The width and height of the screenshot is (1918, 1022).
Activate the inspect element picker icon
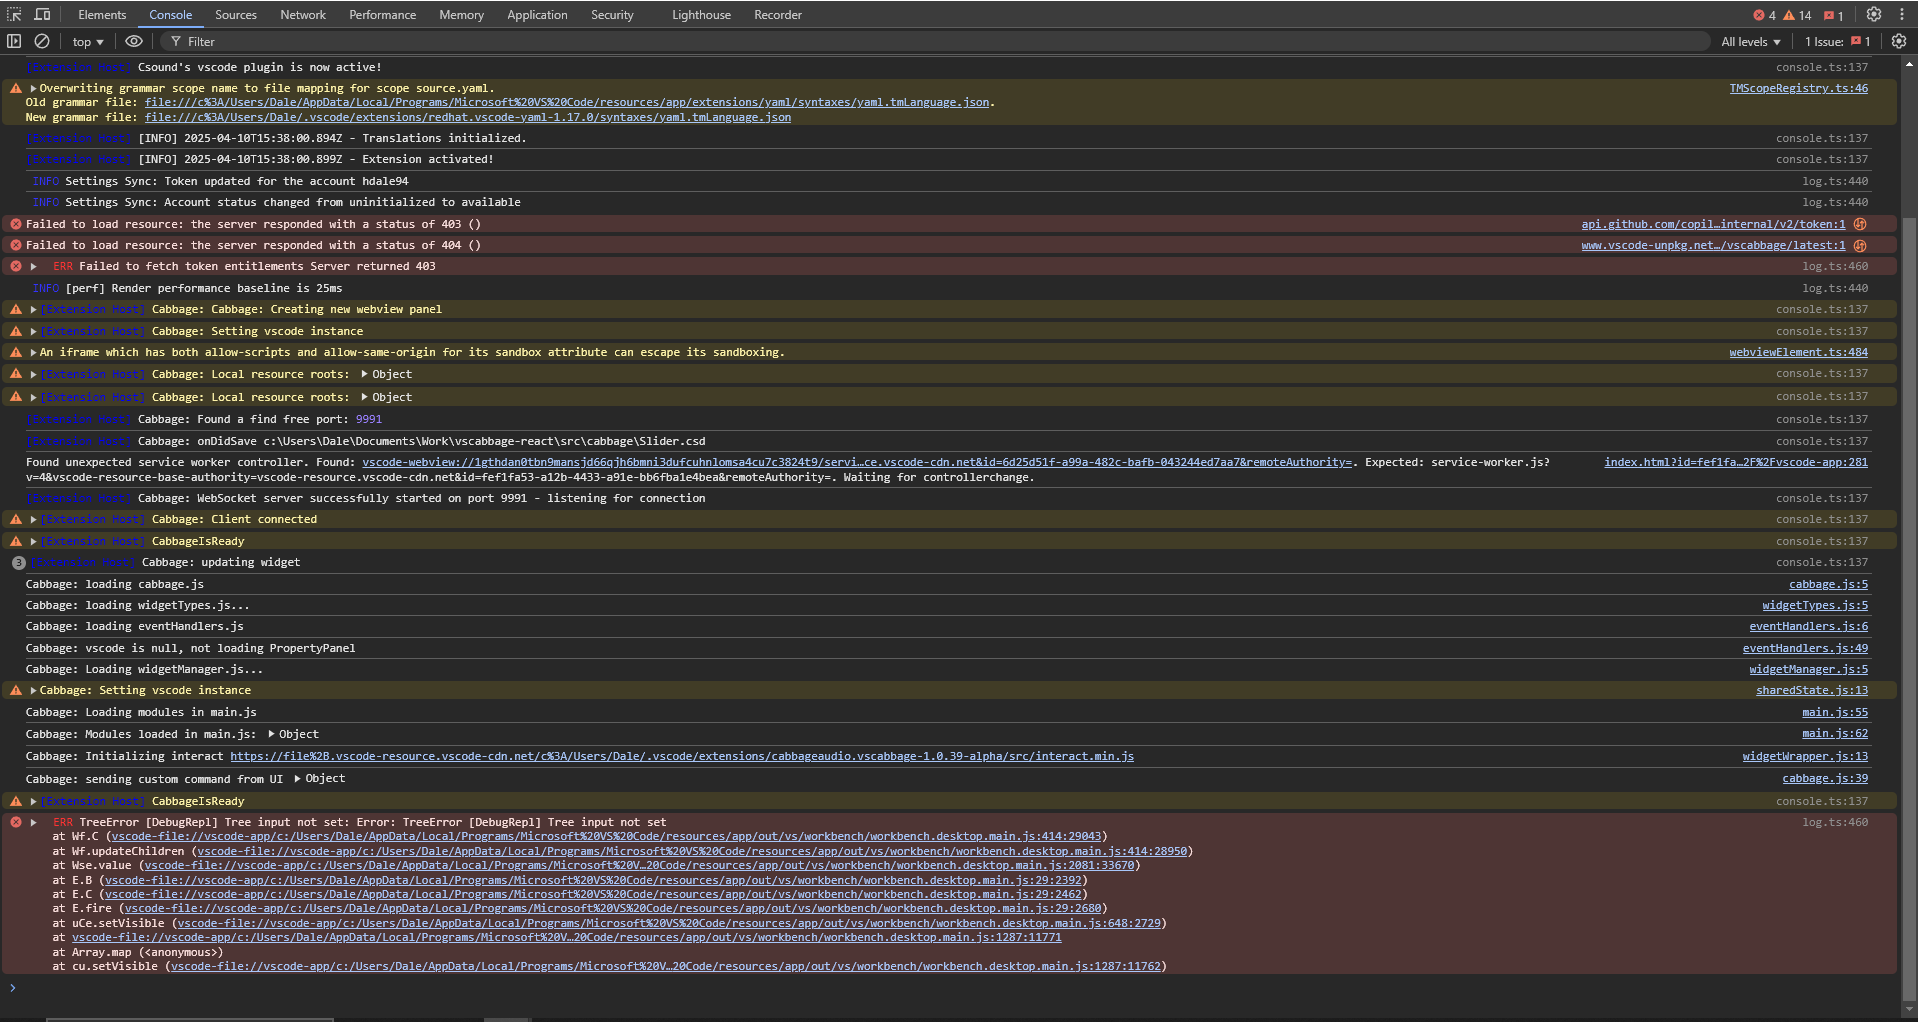[14, 15]
